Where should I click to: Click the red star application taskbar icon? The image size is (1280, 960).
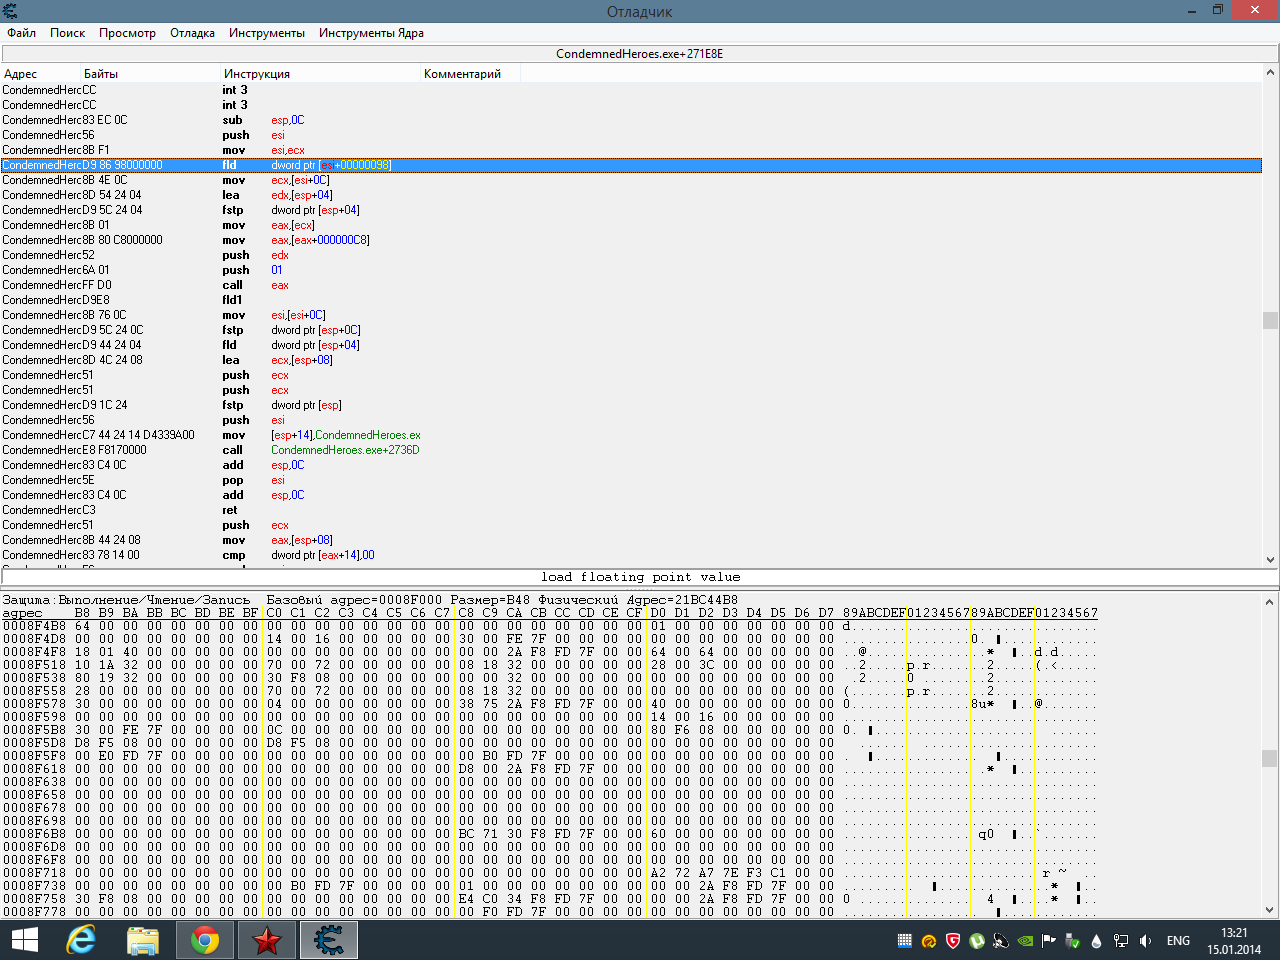pyautogui.click(x=266, y=940)
